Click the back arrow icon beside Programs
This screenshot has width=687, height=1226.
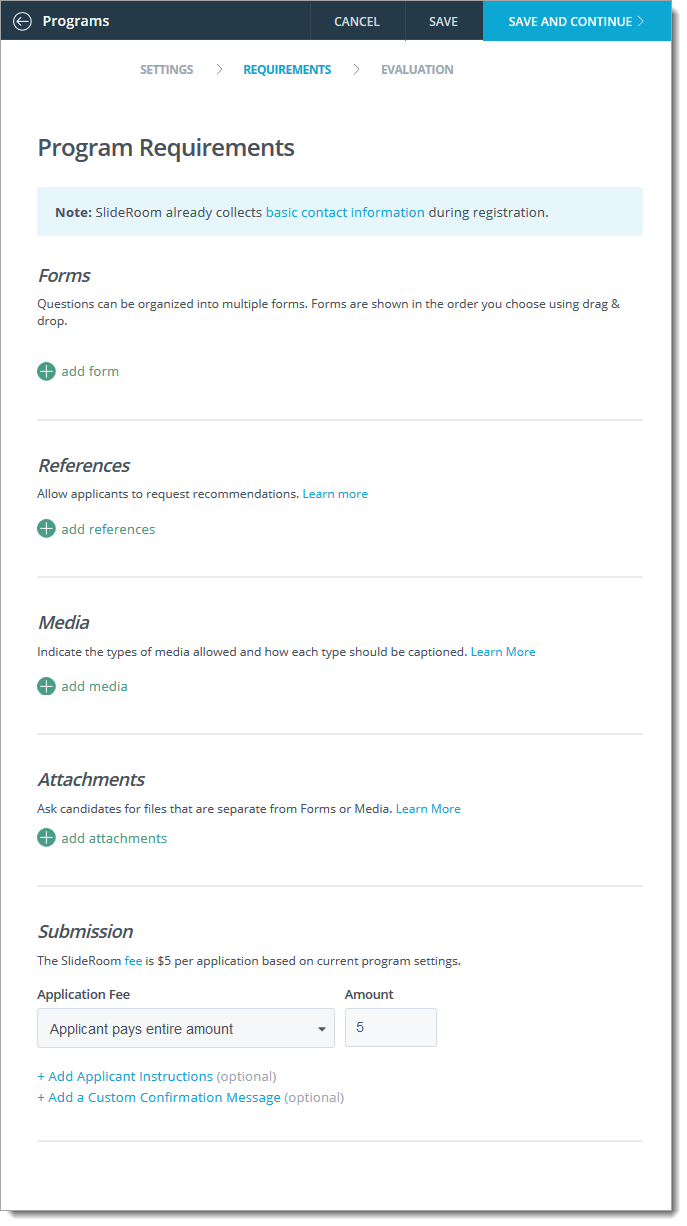[22, 21]
